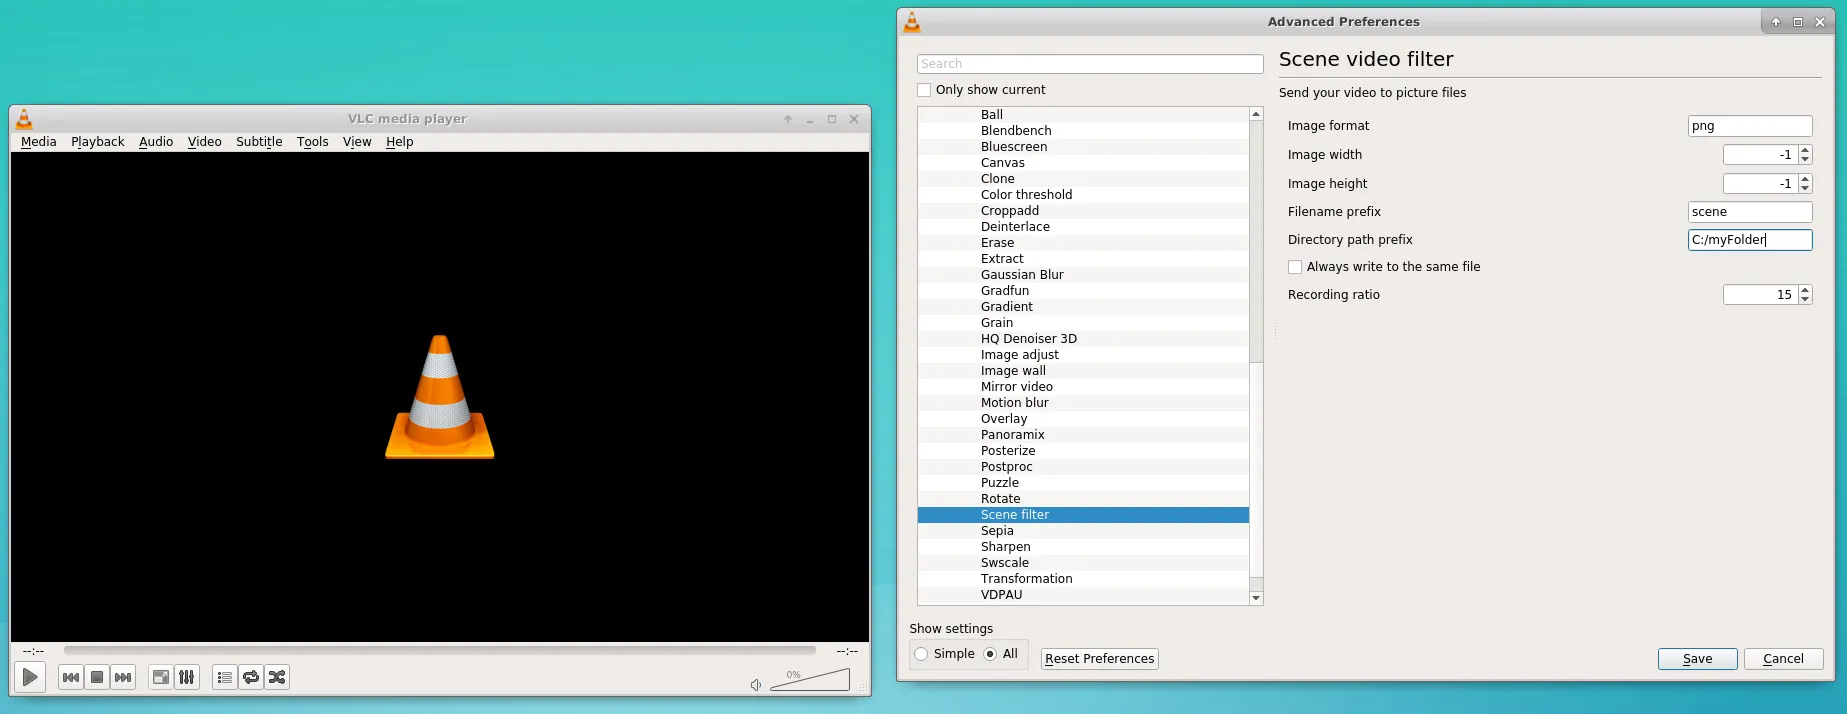Select the All settings radio button
Screen dimensions: 1847x714
point(990,654)
